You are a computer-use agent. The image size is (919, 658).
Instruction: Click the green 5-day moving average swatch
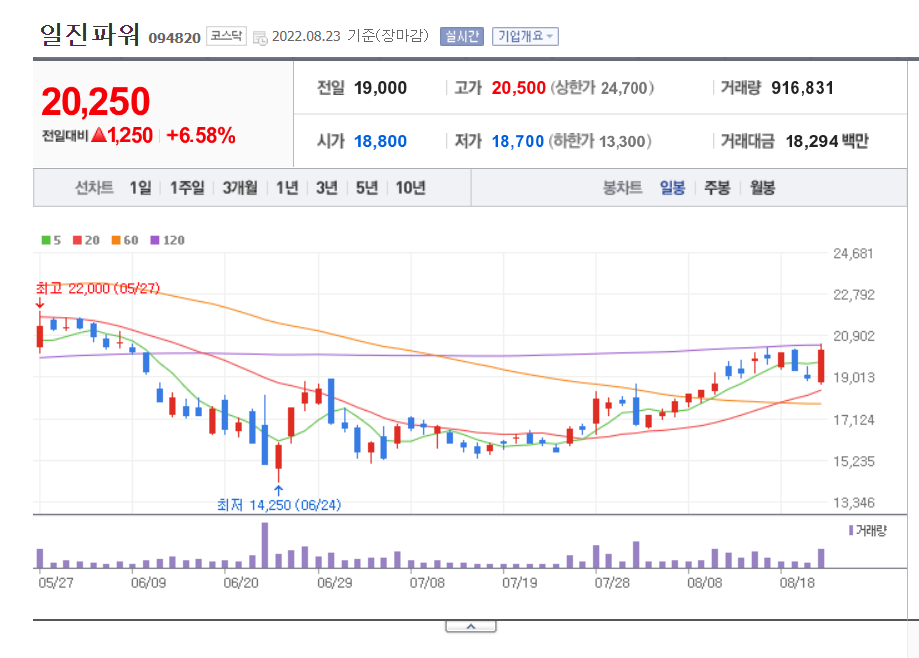(46, 240)
